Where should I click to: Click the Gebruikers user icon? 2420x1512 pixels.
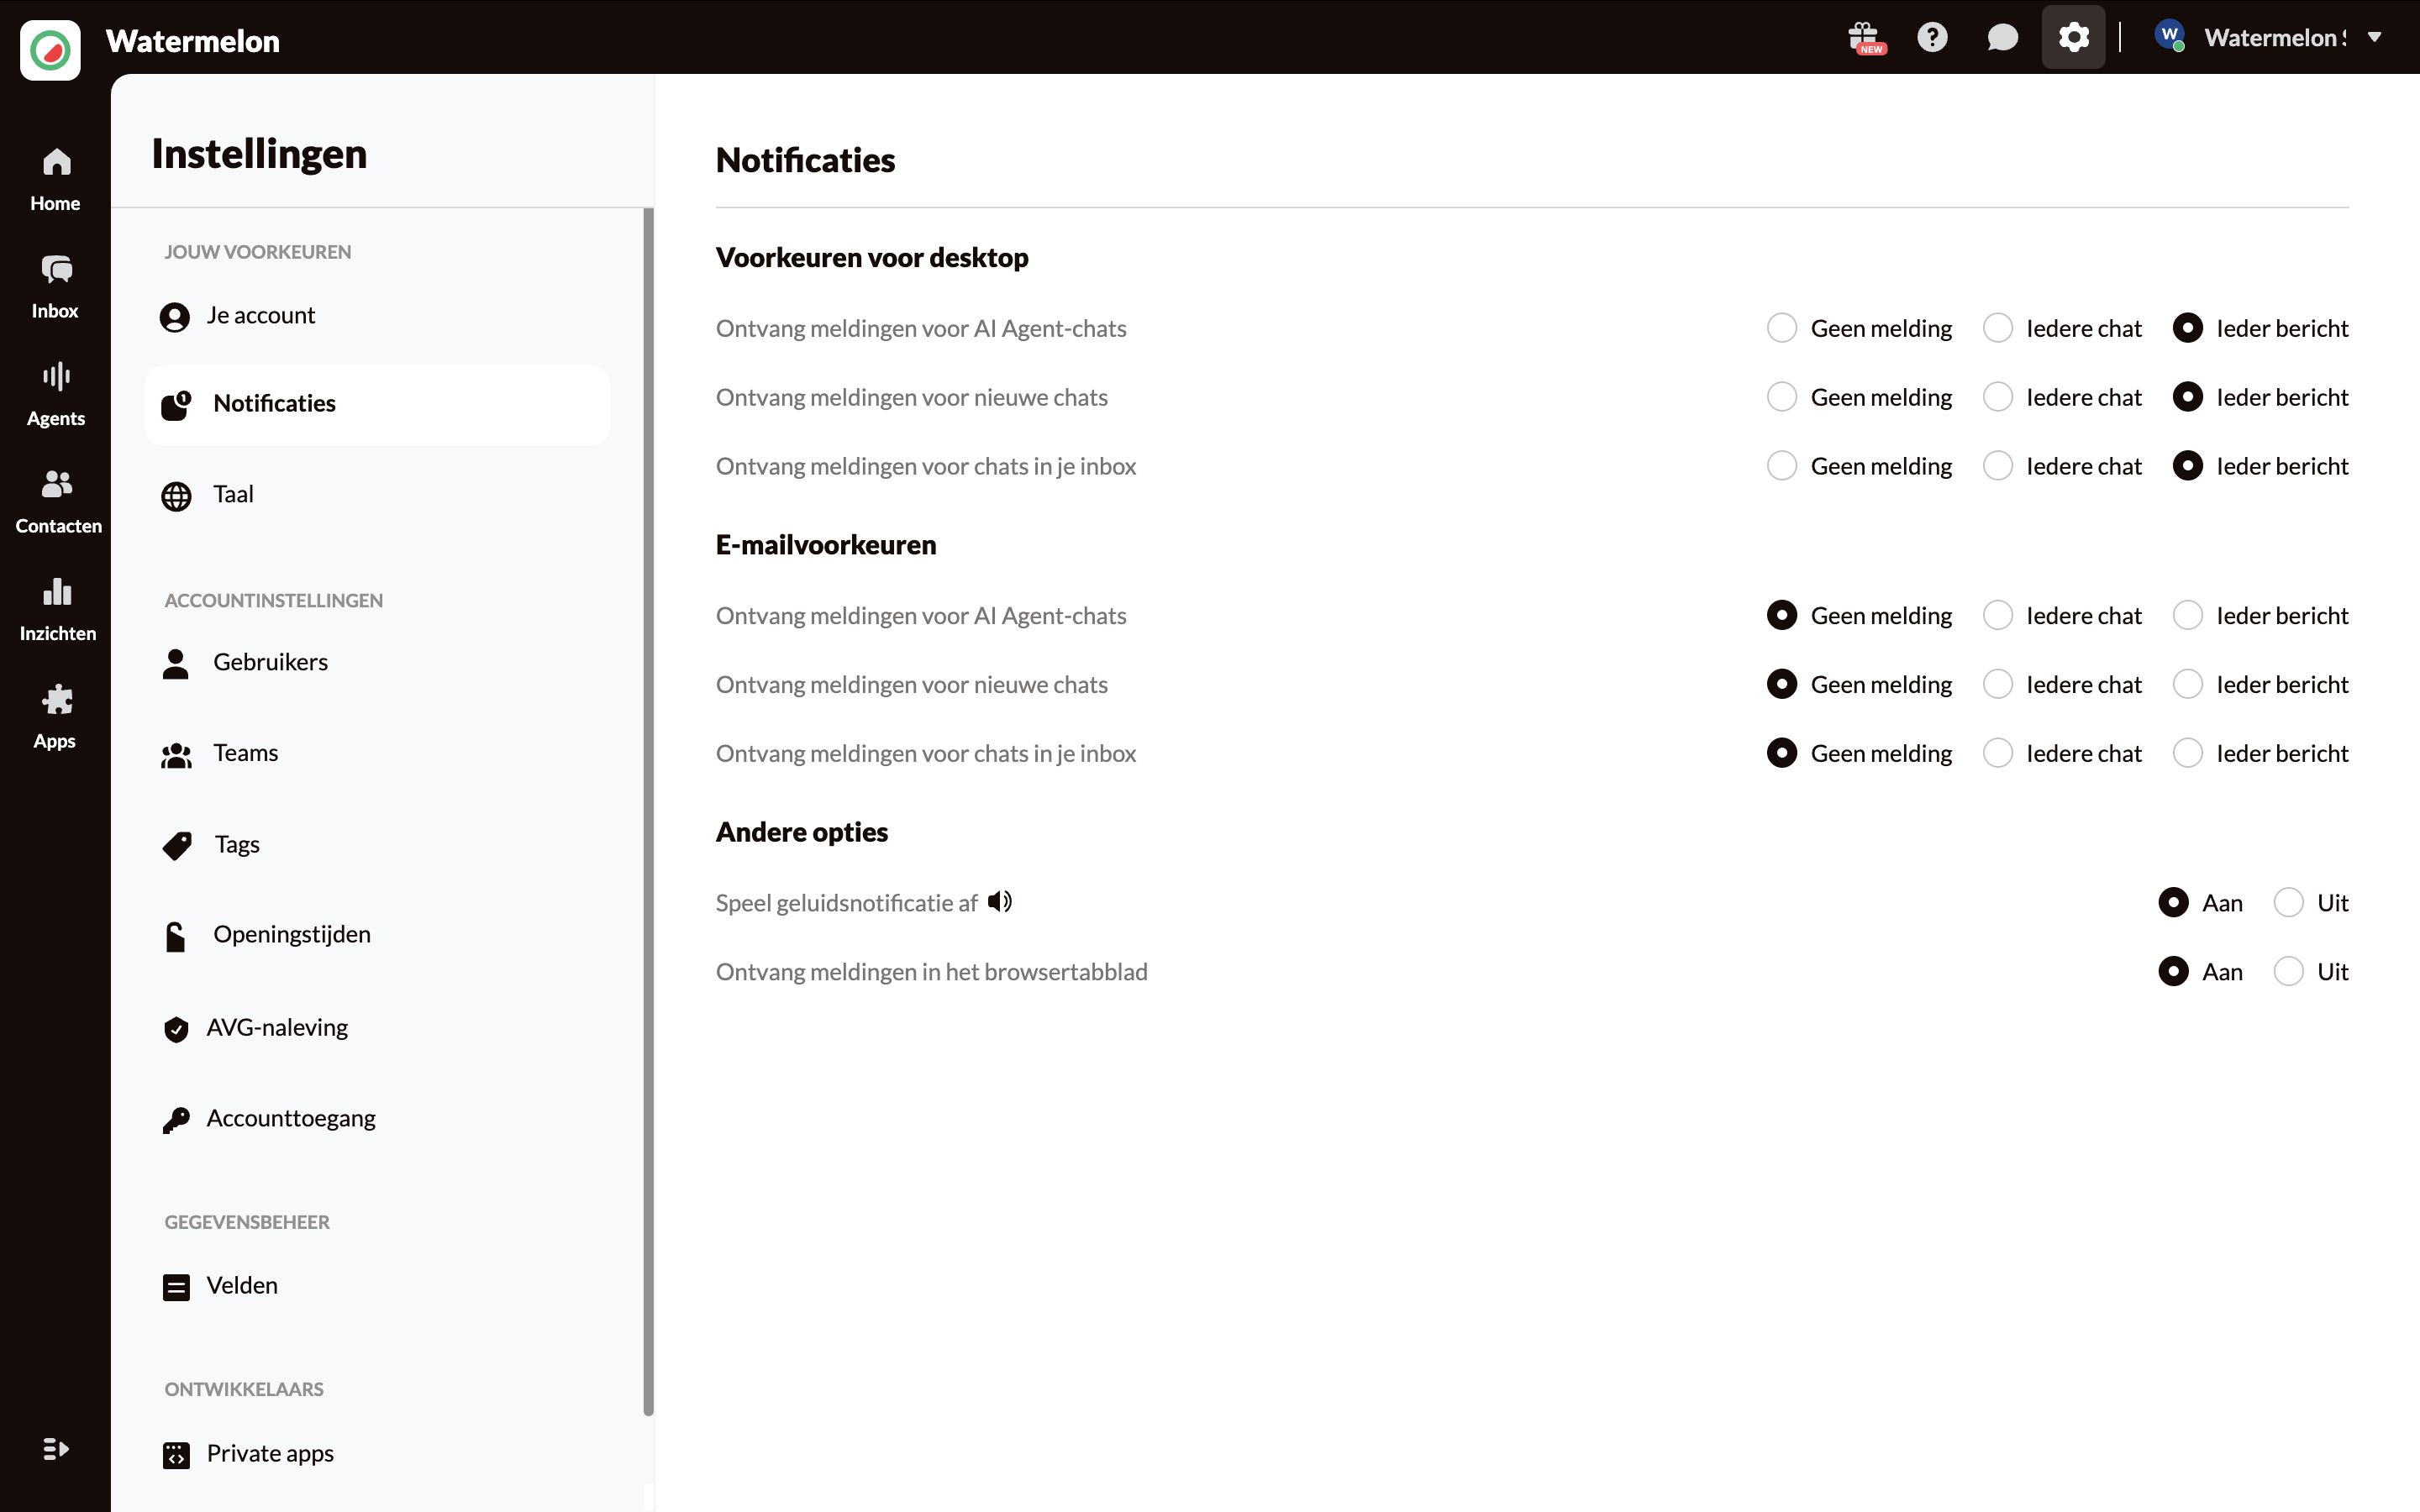(x=176, y=664)
